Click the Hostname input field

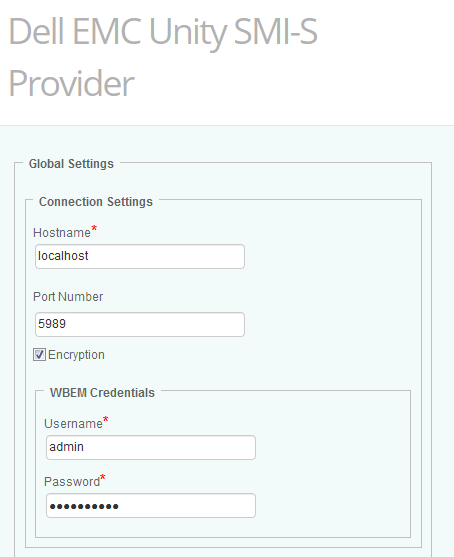point(140,256)
